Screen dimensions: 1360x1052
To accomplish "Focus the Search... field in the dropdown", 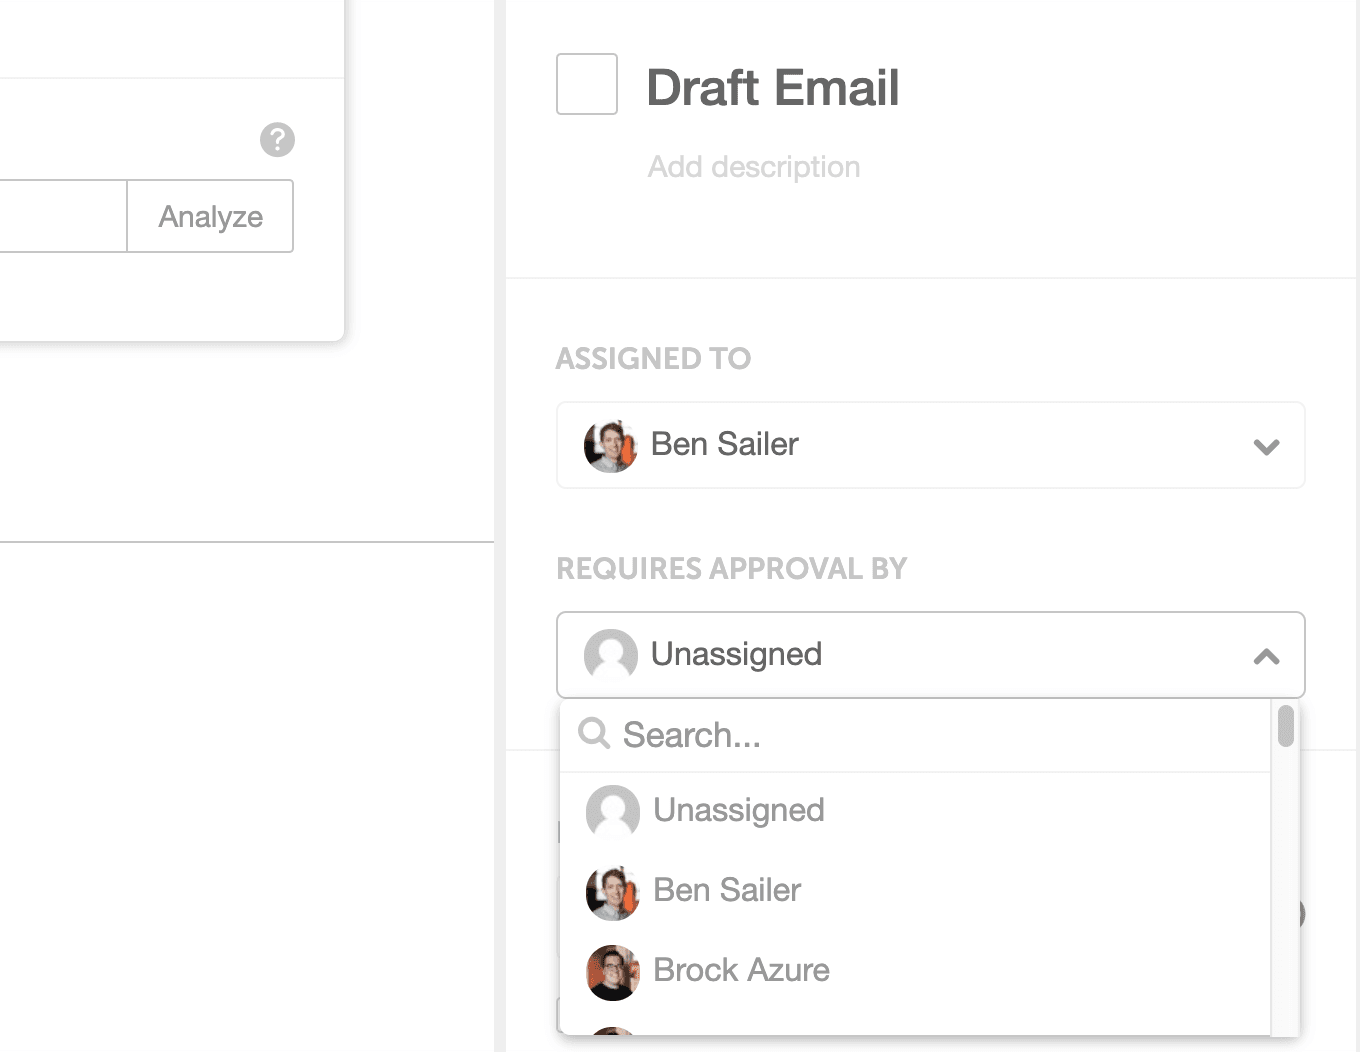I will 915,735.
